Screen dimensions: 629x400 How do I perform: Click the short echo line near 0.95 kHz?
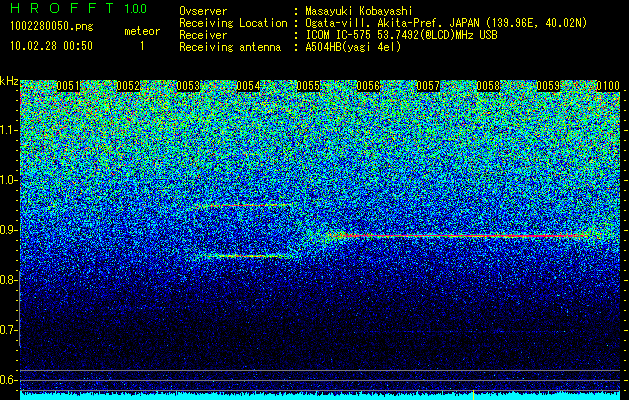coord(246,205)
